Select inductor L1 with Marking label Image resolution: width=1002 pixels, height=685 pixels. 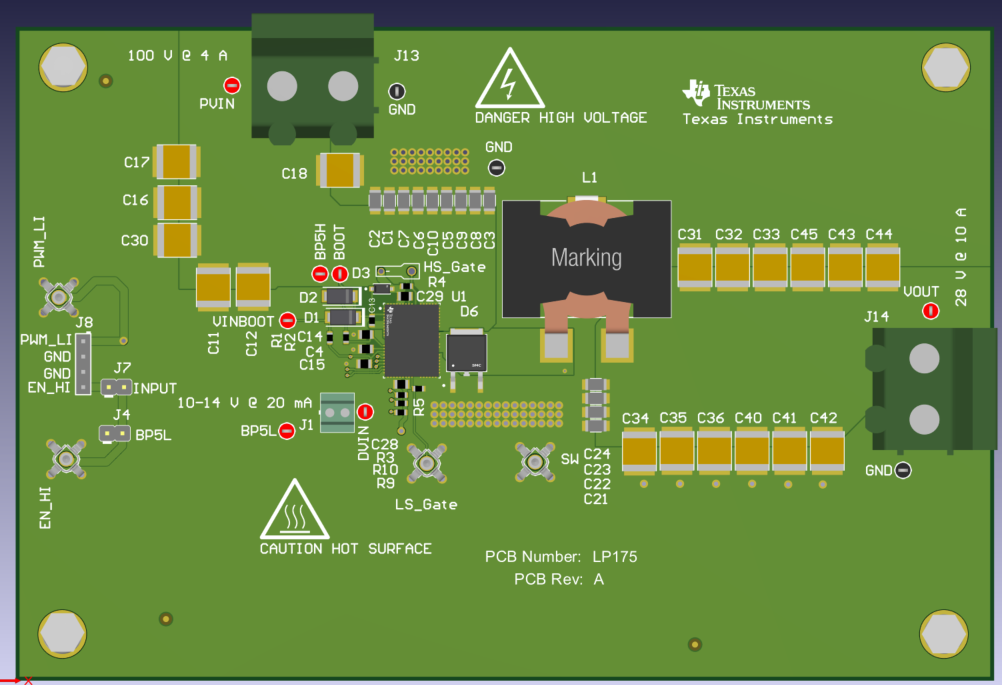point(586,258)
